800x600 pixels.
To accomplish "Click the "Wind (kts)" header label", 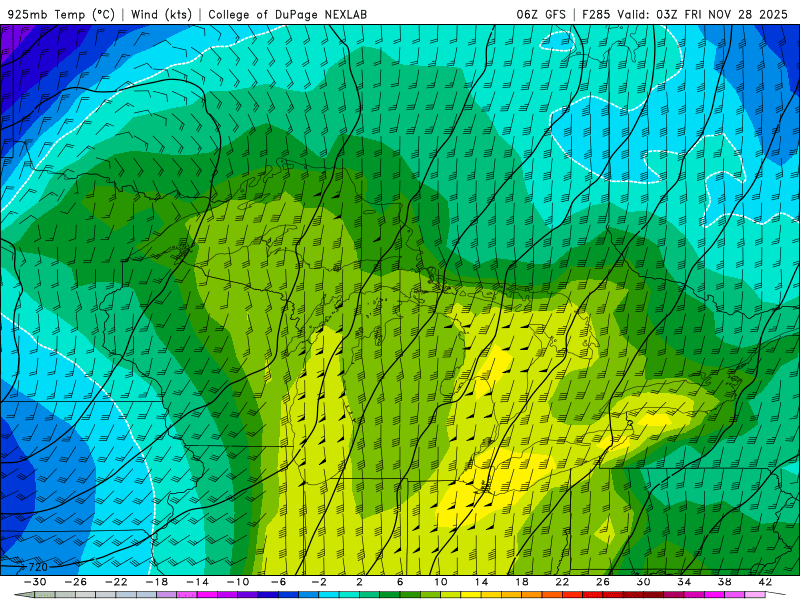I will (x=161, y=14).
